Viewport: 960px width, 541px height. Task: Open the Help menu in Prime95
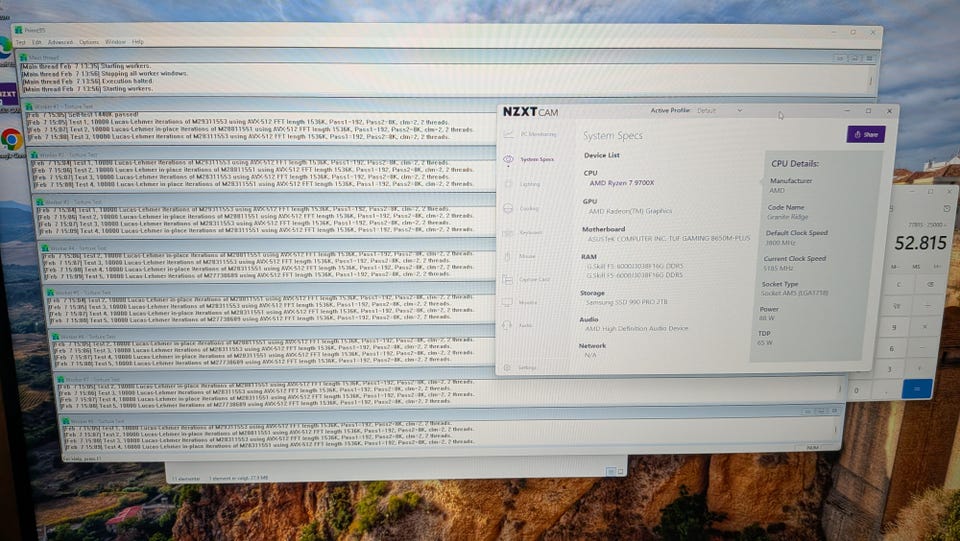point(138,42)
